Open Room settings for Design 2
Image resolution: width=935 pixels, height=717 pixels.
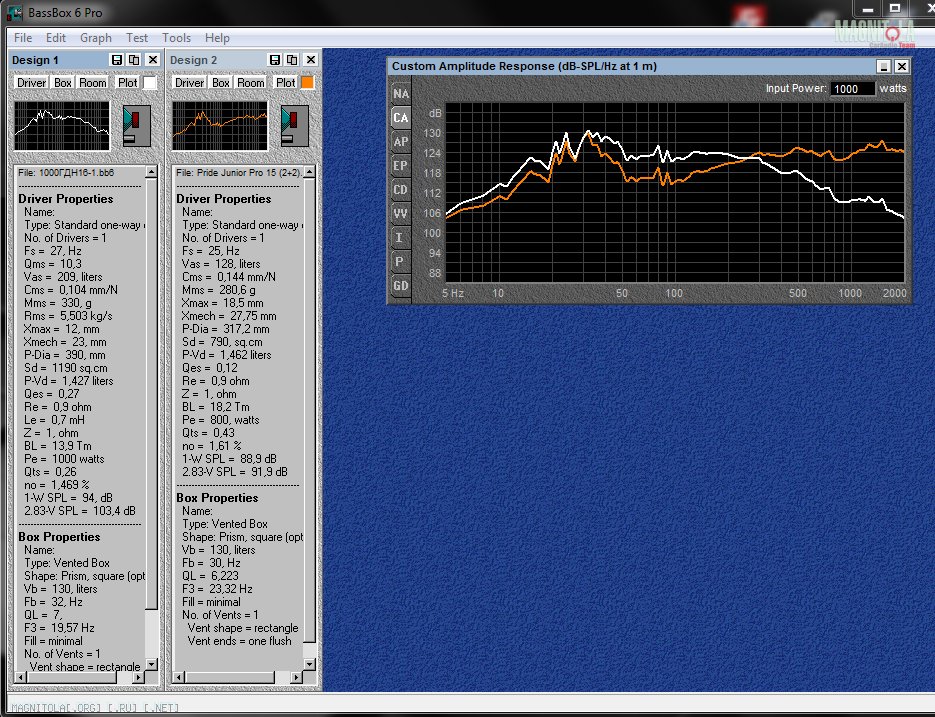pyautogui.click(x=251, y=82)
